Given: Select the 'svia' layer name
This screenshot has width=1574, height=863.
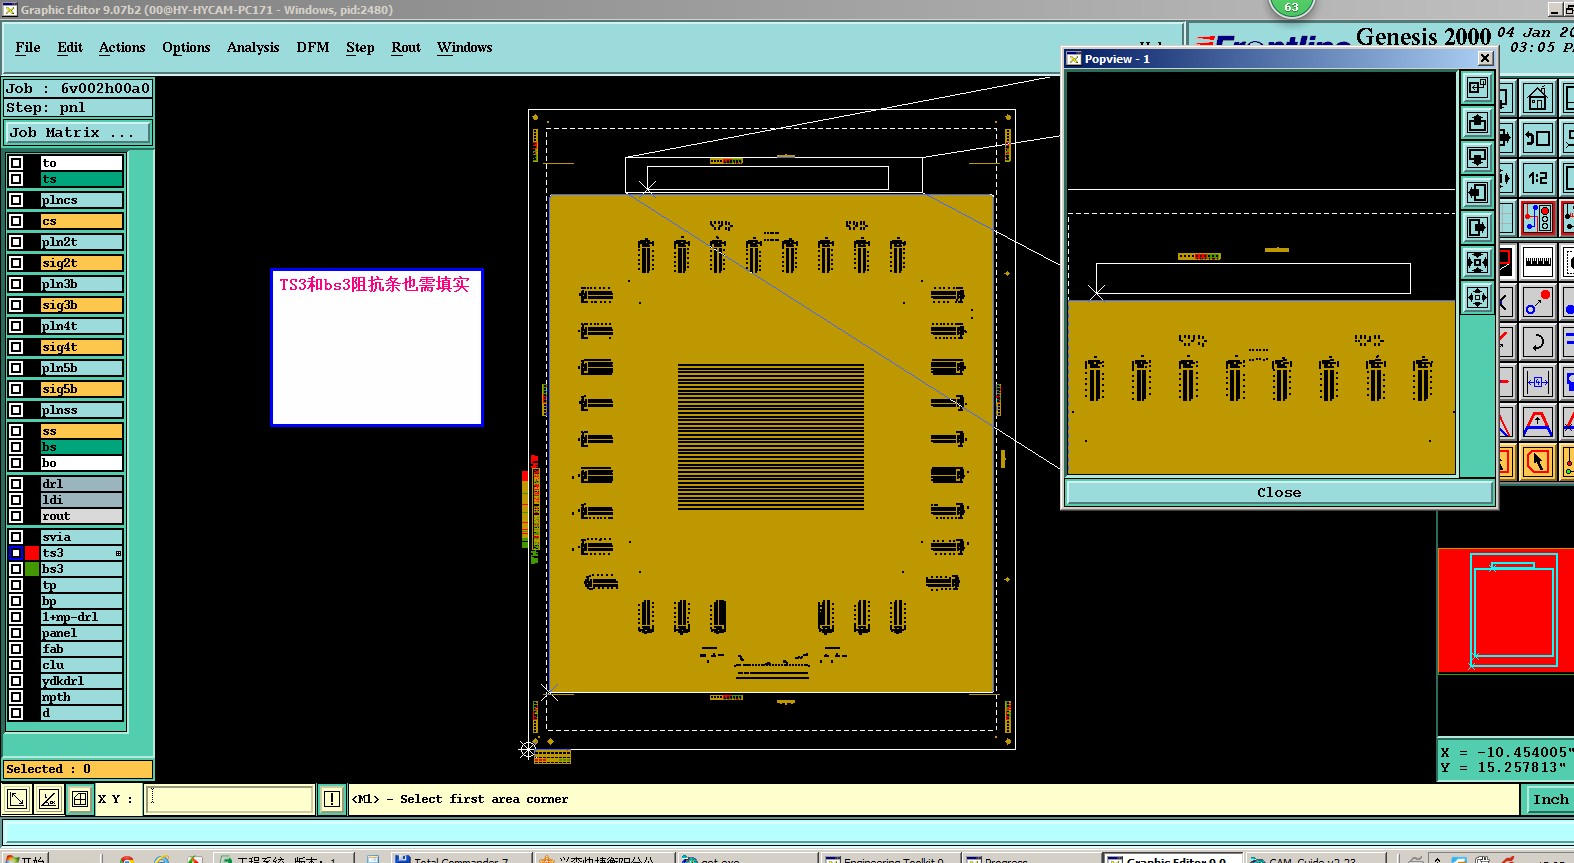Looking at the screenshot, I should pyautogui.click(x=81, y=537).
